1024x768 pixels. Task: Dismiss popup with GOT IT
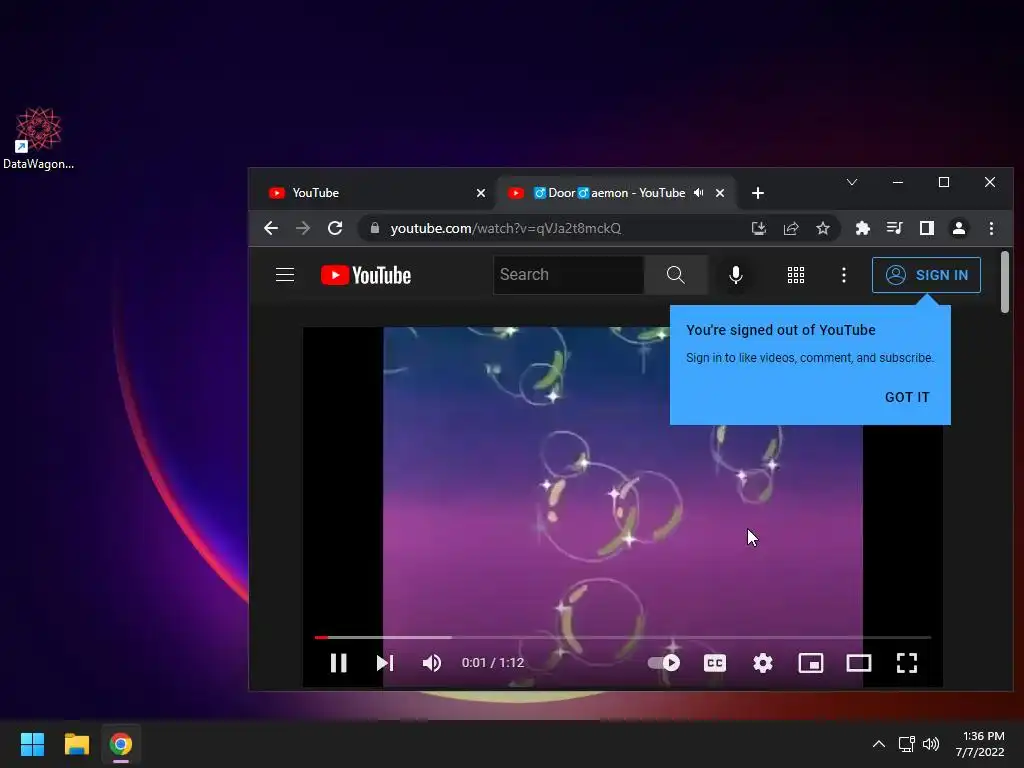click(x=906, y=397)
